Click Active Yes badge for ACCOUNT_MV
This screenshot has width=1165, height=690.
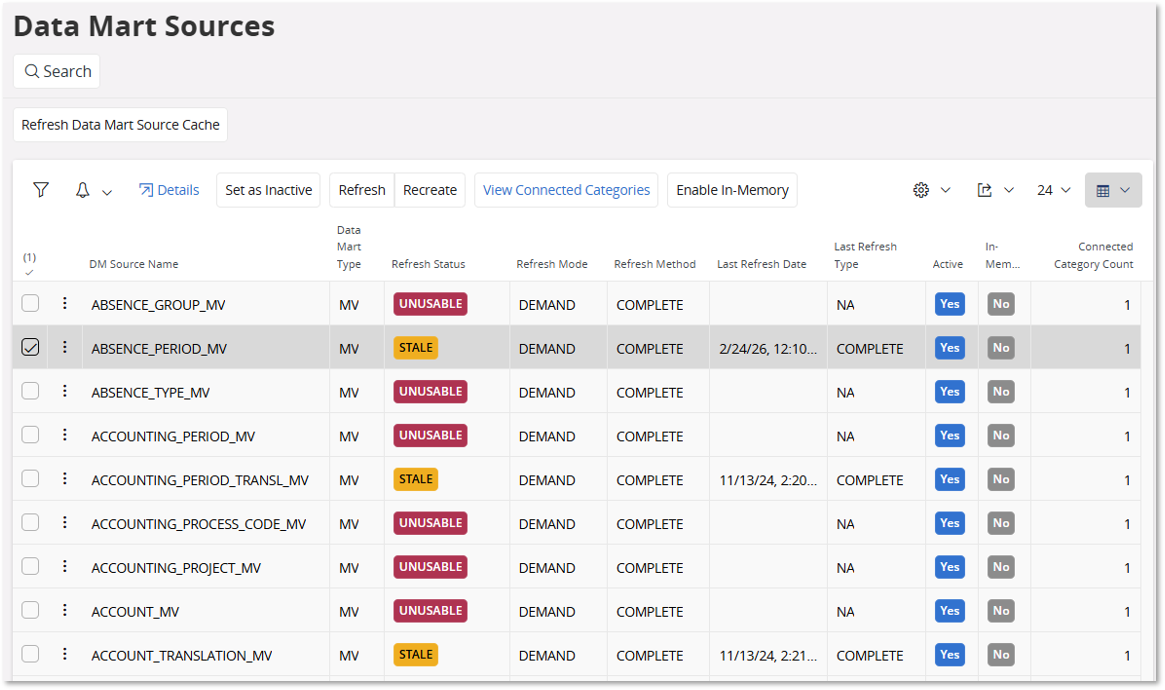(950, 611)
